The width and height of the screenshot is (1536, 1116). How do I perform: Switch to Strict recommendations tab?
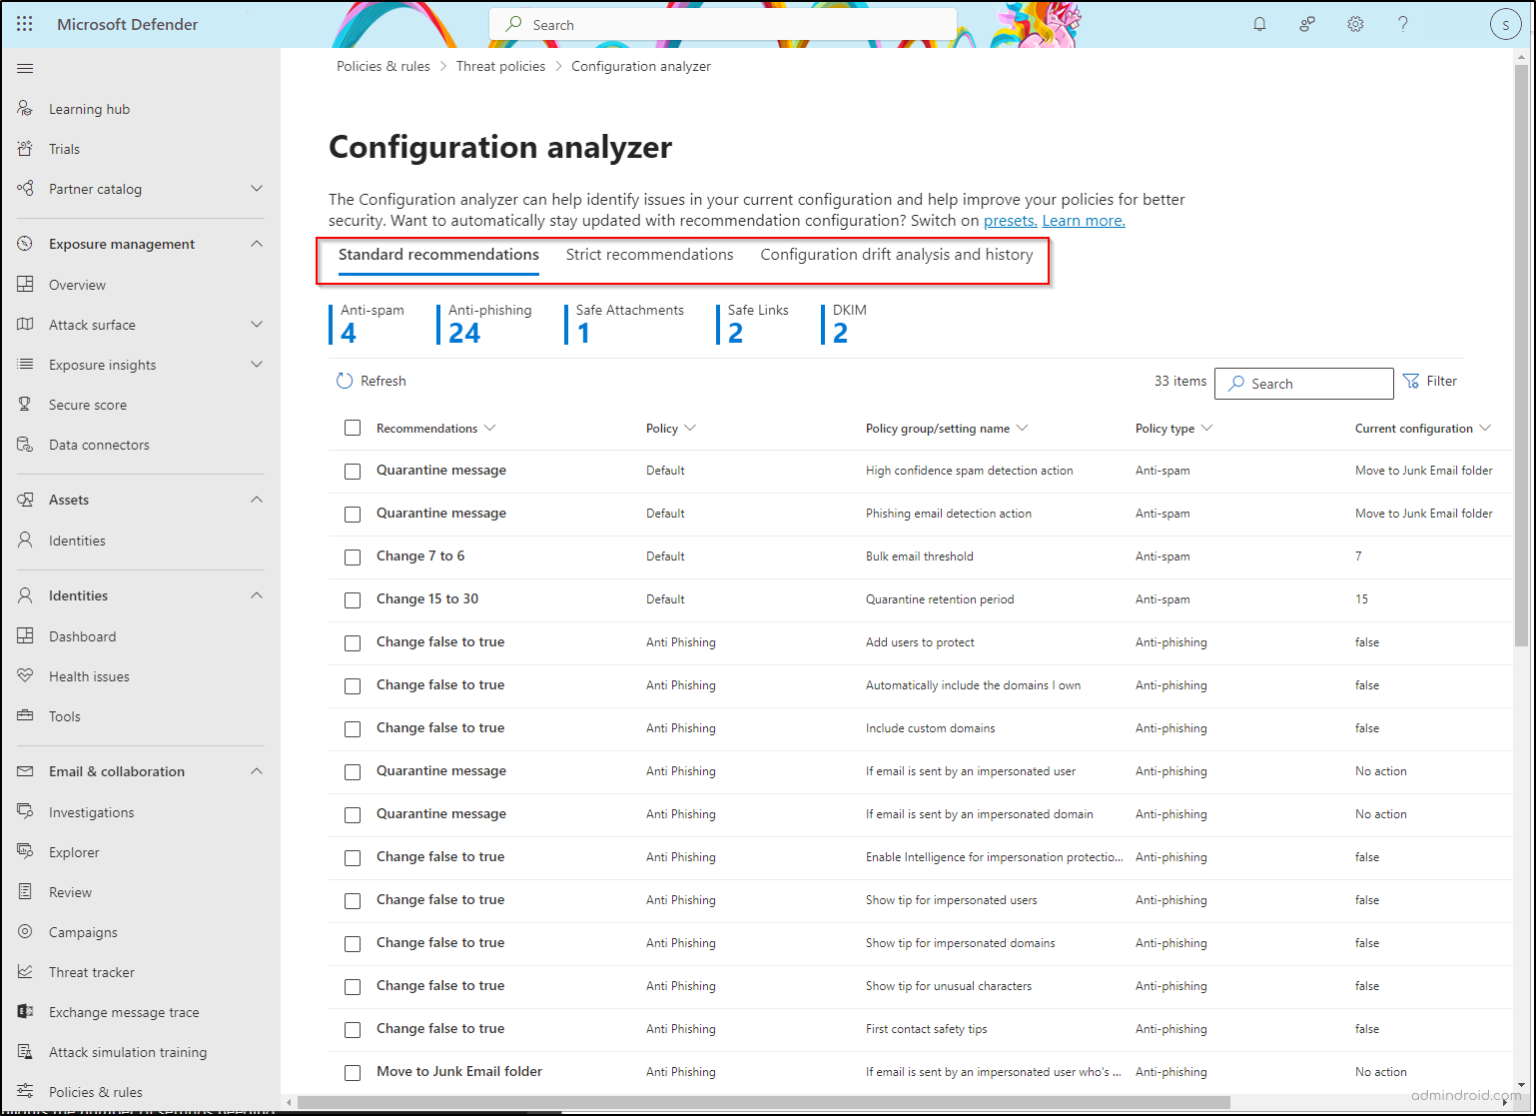pos(649,254)
